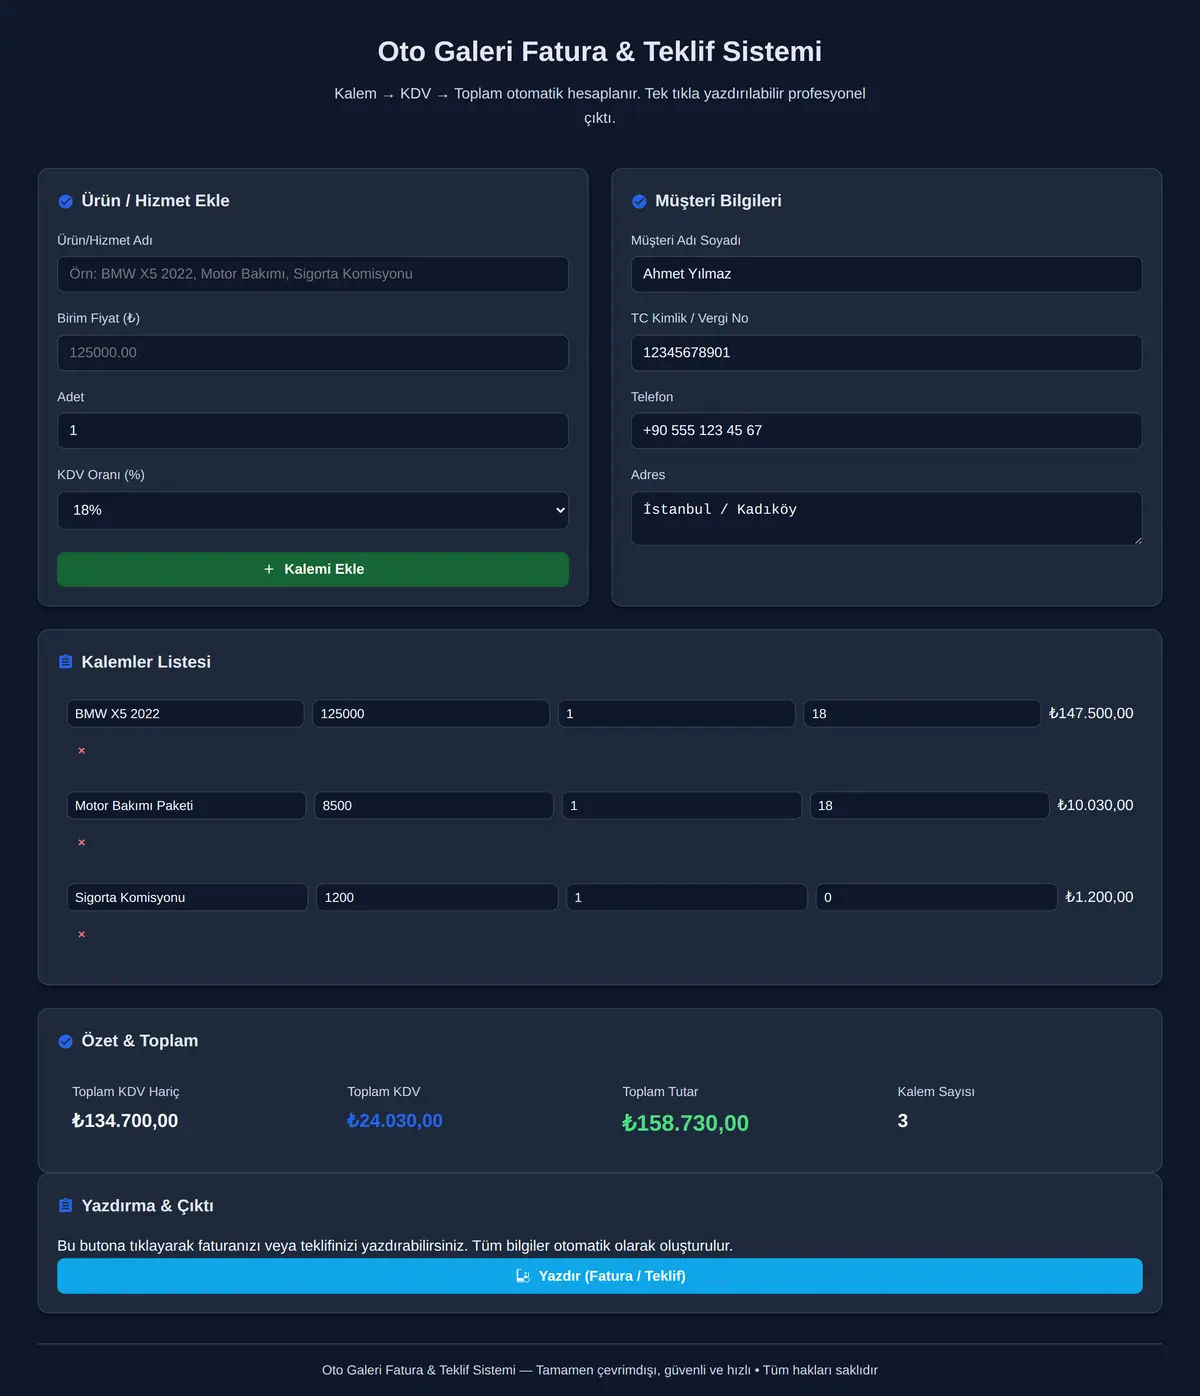Screen dimensions: 1200x1396
Task: Click the checkmark icon beside Özet & Toplam
Action: click(x=66, y=1041)
